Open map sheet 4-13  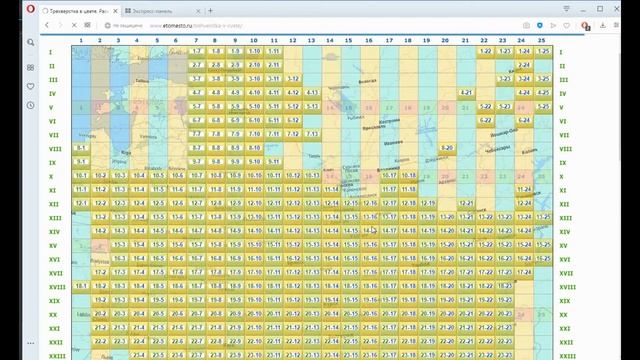point(312,93)
